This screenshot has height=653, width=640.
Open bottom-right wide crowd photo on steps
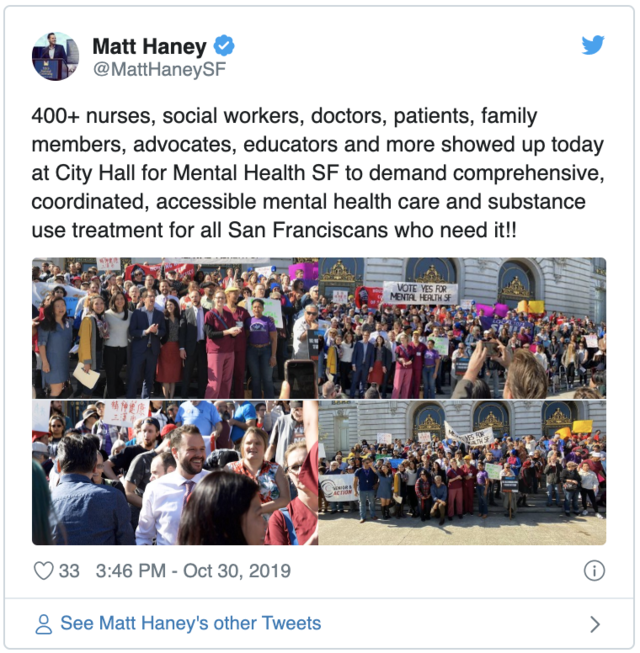pos(462,472)
